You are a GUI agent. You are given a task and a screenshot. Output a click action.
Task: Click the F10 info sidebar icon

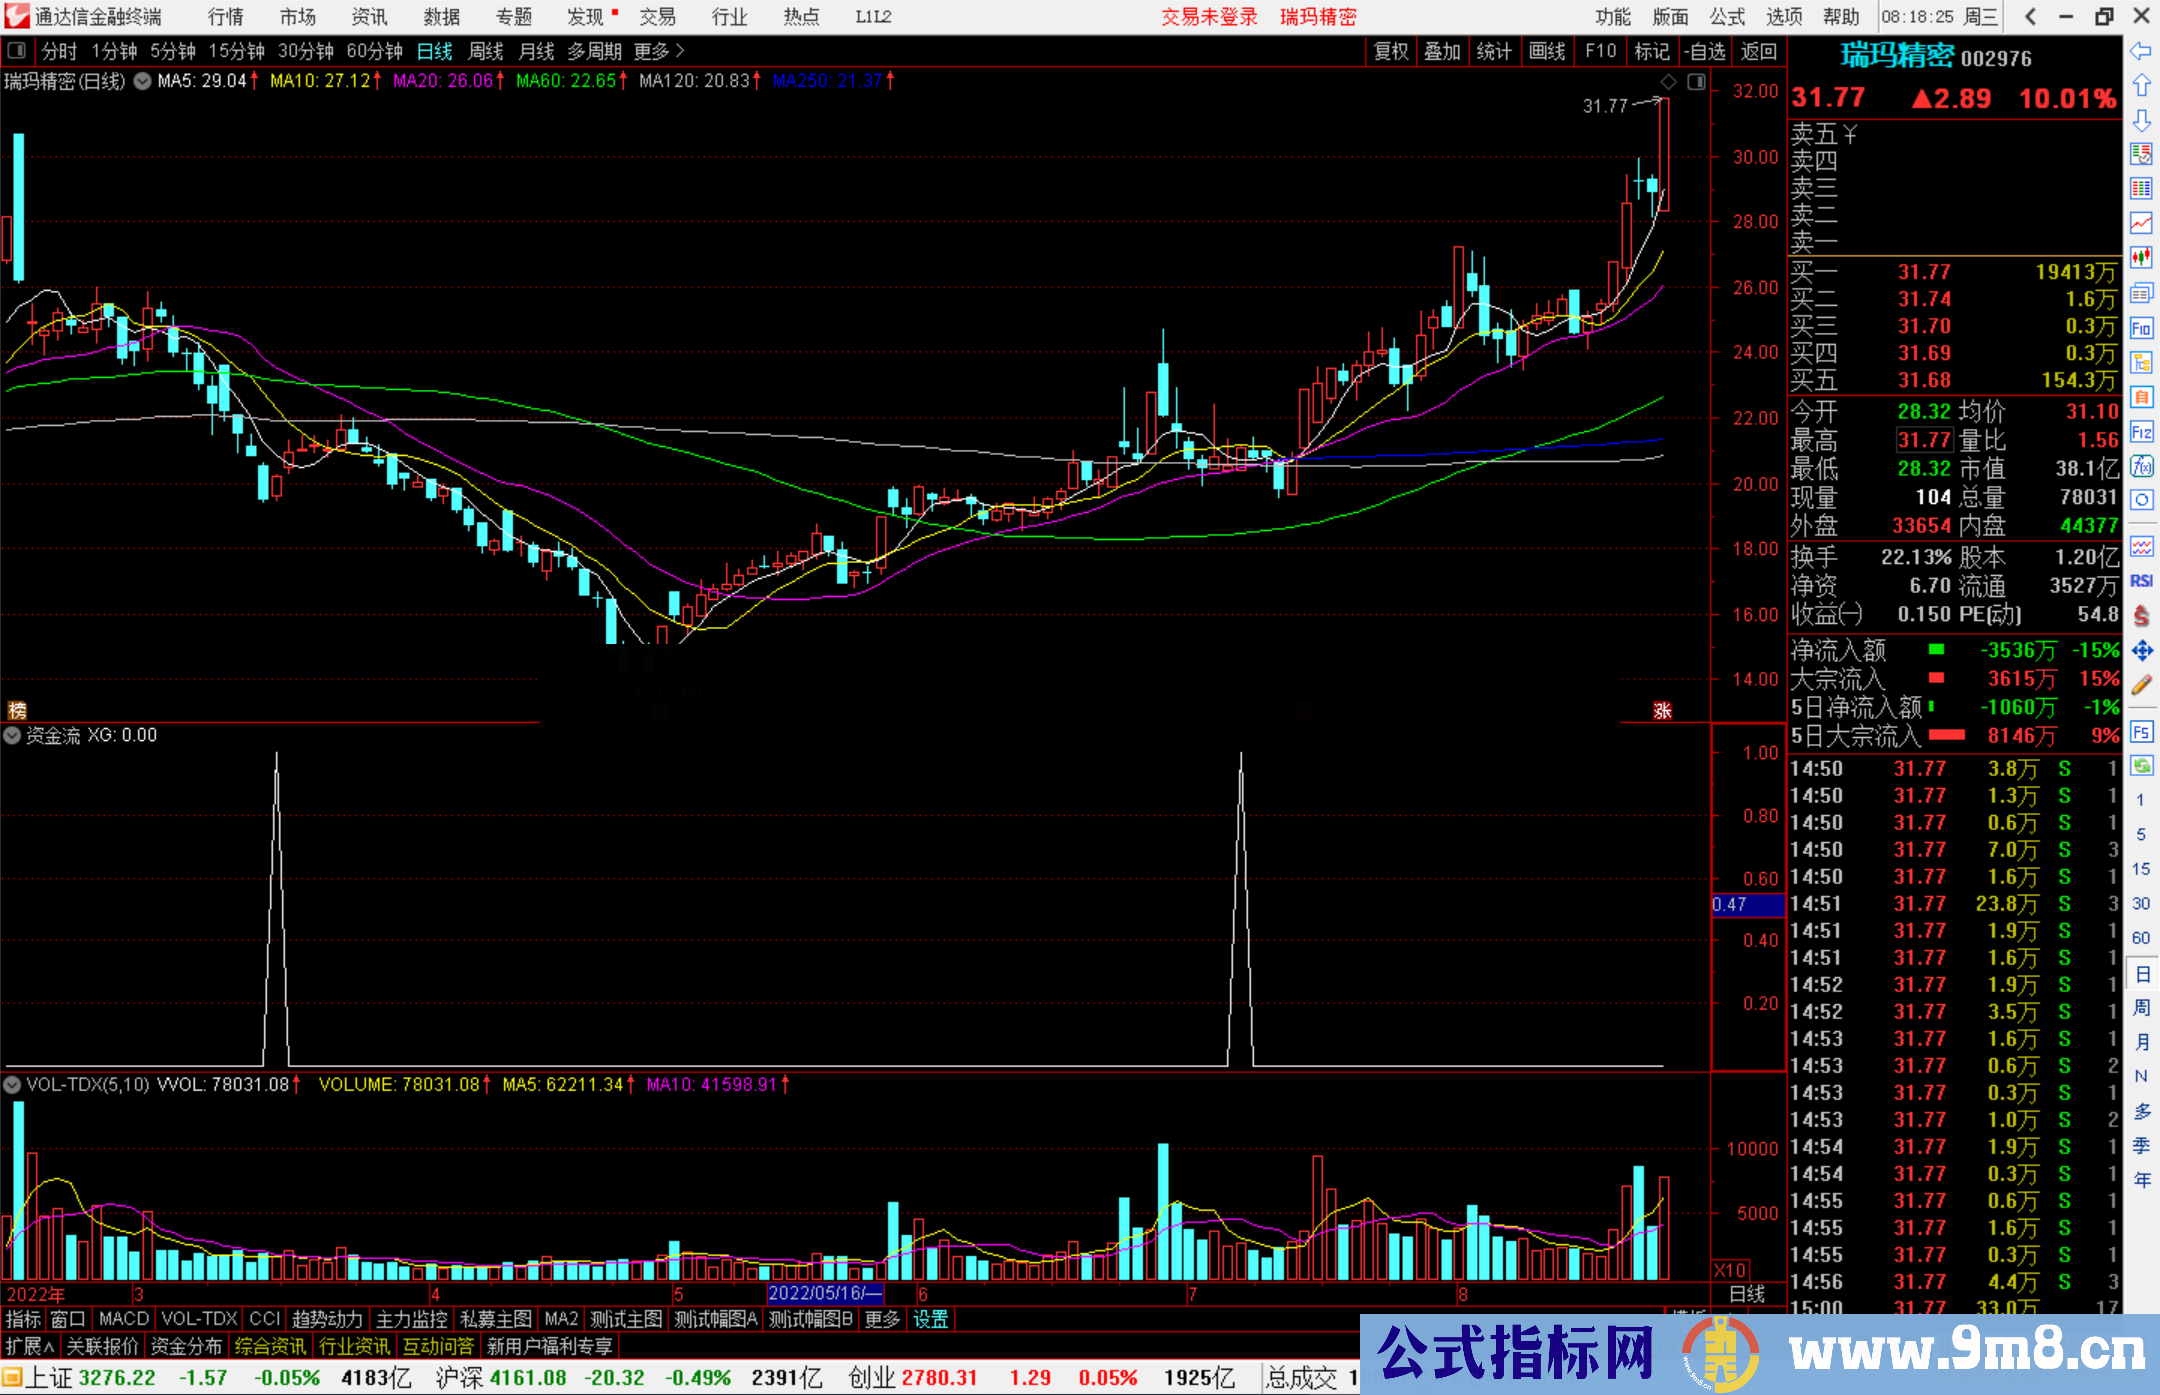coord(2141,328)
